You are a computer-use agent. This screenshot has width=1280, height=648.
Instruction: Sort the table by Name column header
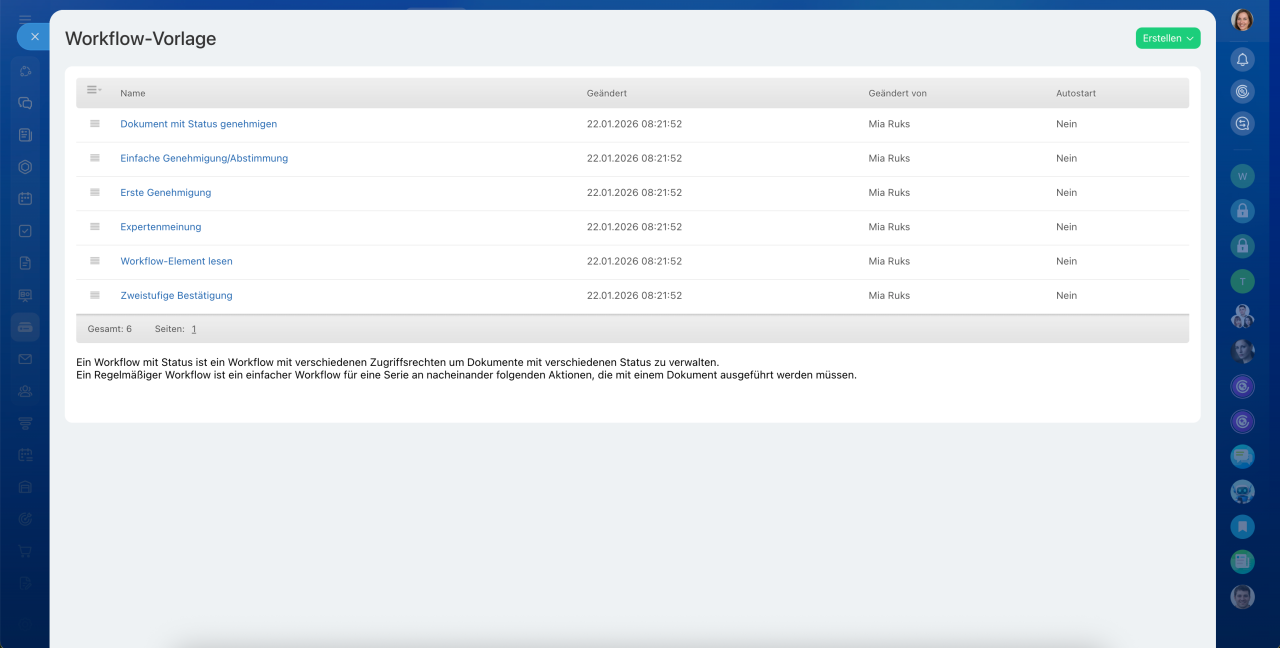[133, 93]
